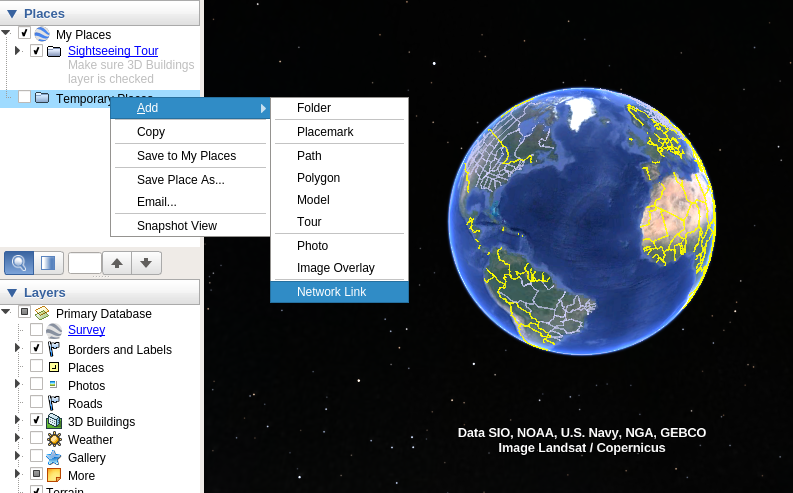Enable the Roads layer checkbox
Viewport: 793px width, 493px height.
pyautogui.click(x=36, y=402)
